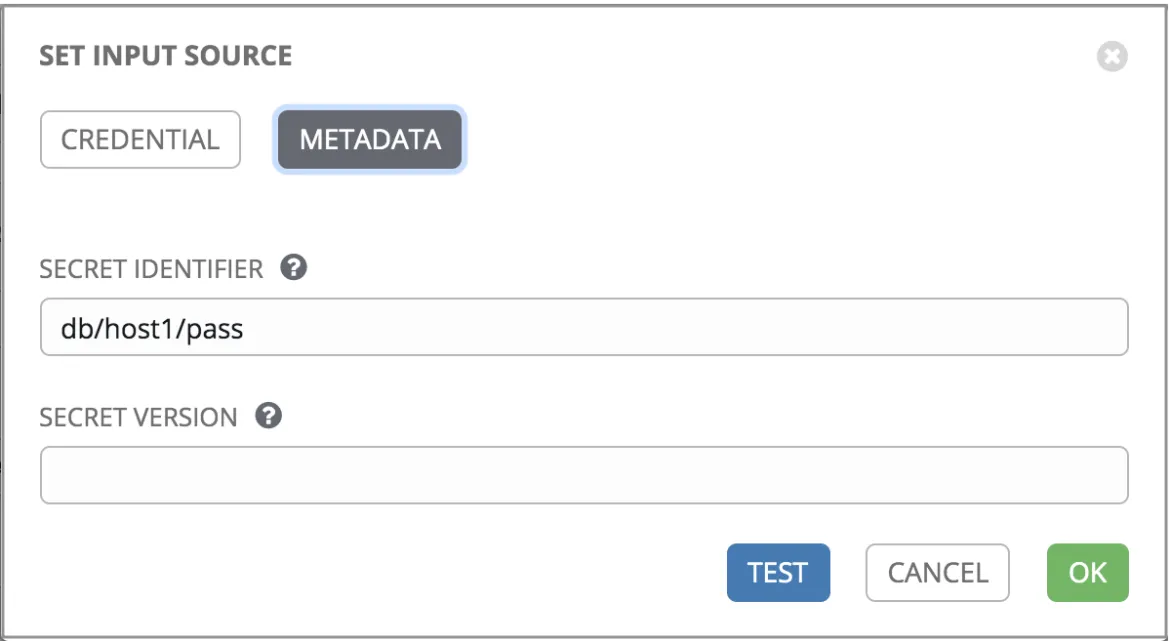Confirm with the green OK button
Viewport: 1170px width, 641px height.
pos(1087,572)
